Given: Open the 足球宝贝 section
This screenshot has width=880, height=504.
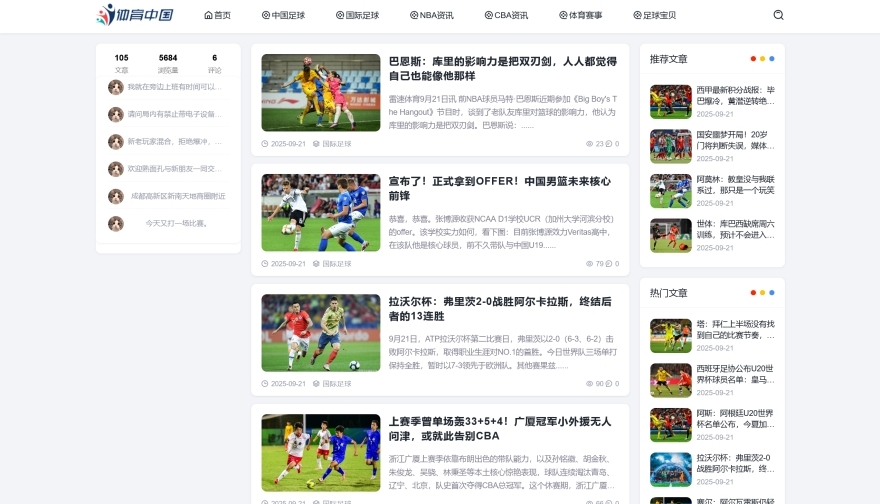Looking at the screenshot, I should [654, 15].
